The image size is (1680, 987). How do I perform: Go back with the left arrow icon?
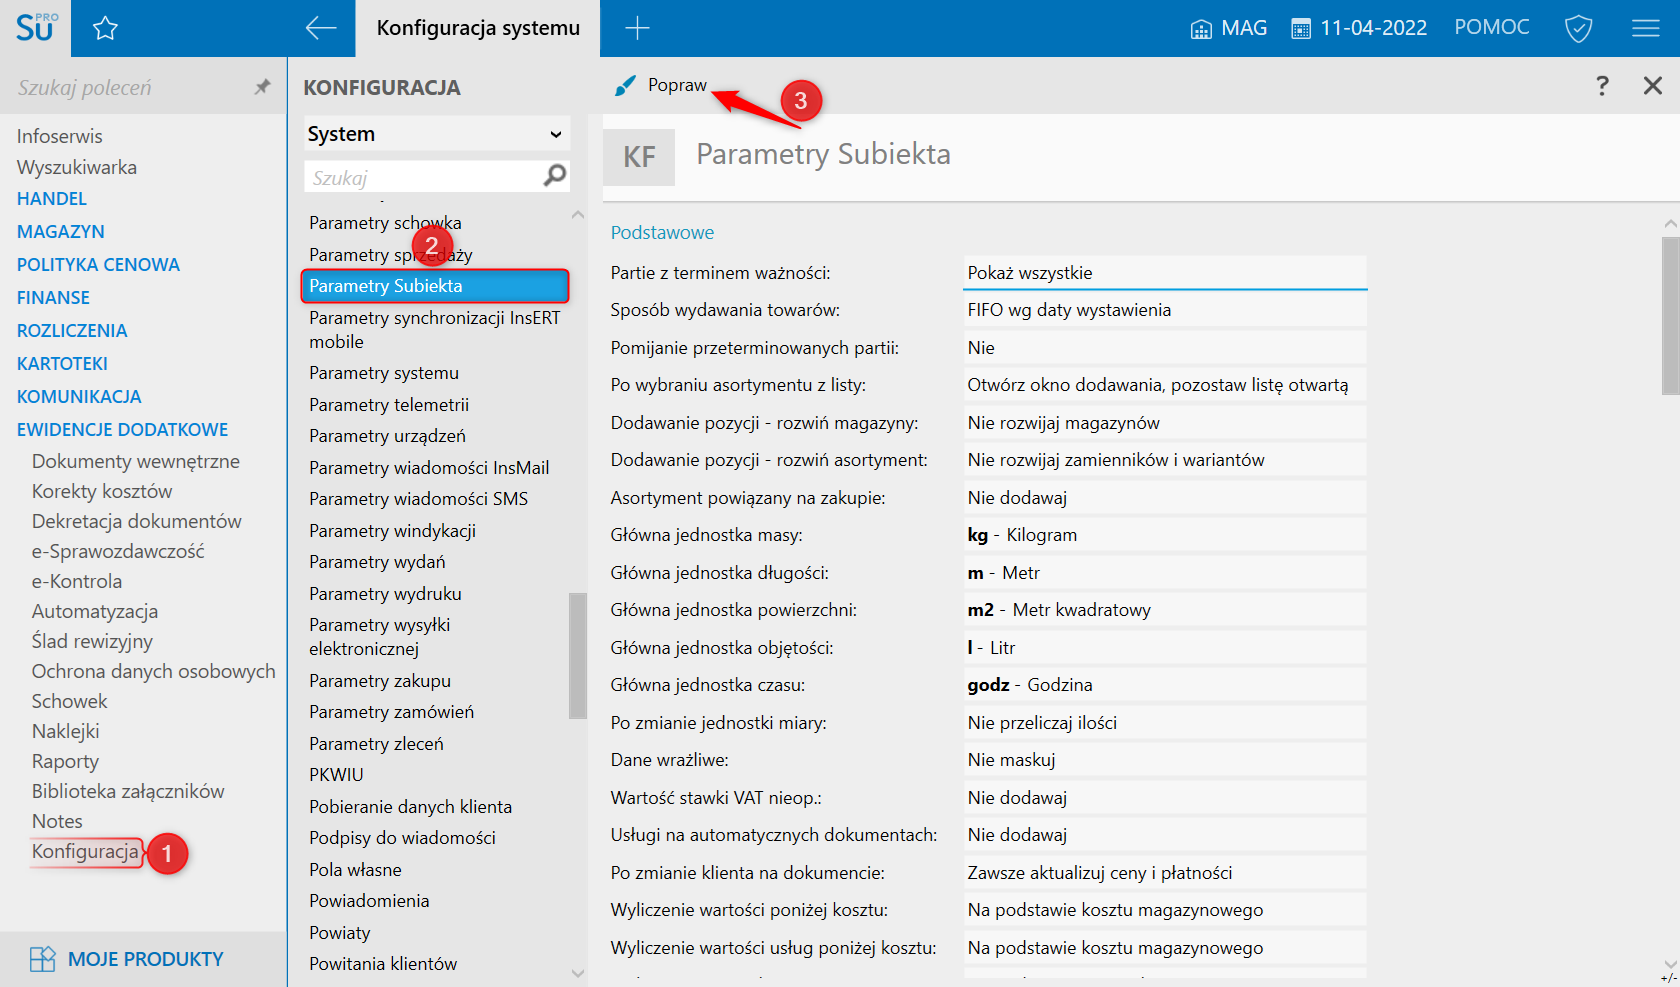(x=320, y=28)
